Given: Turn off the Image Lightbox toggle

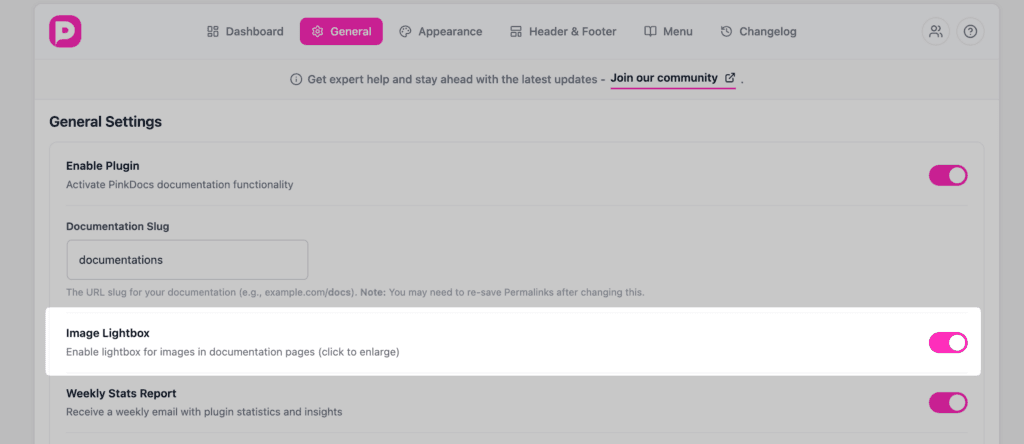Looking at the screenshot, I should coord(948,343).
